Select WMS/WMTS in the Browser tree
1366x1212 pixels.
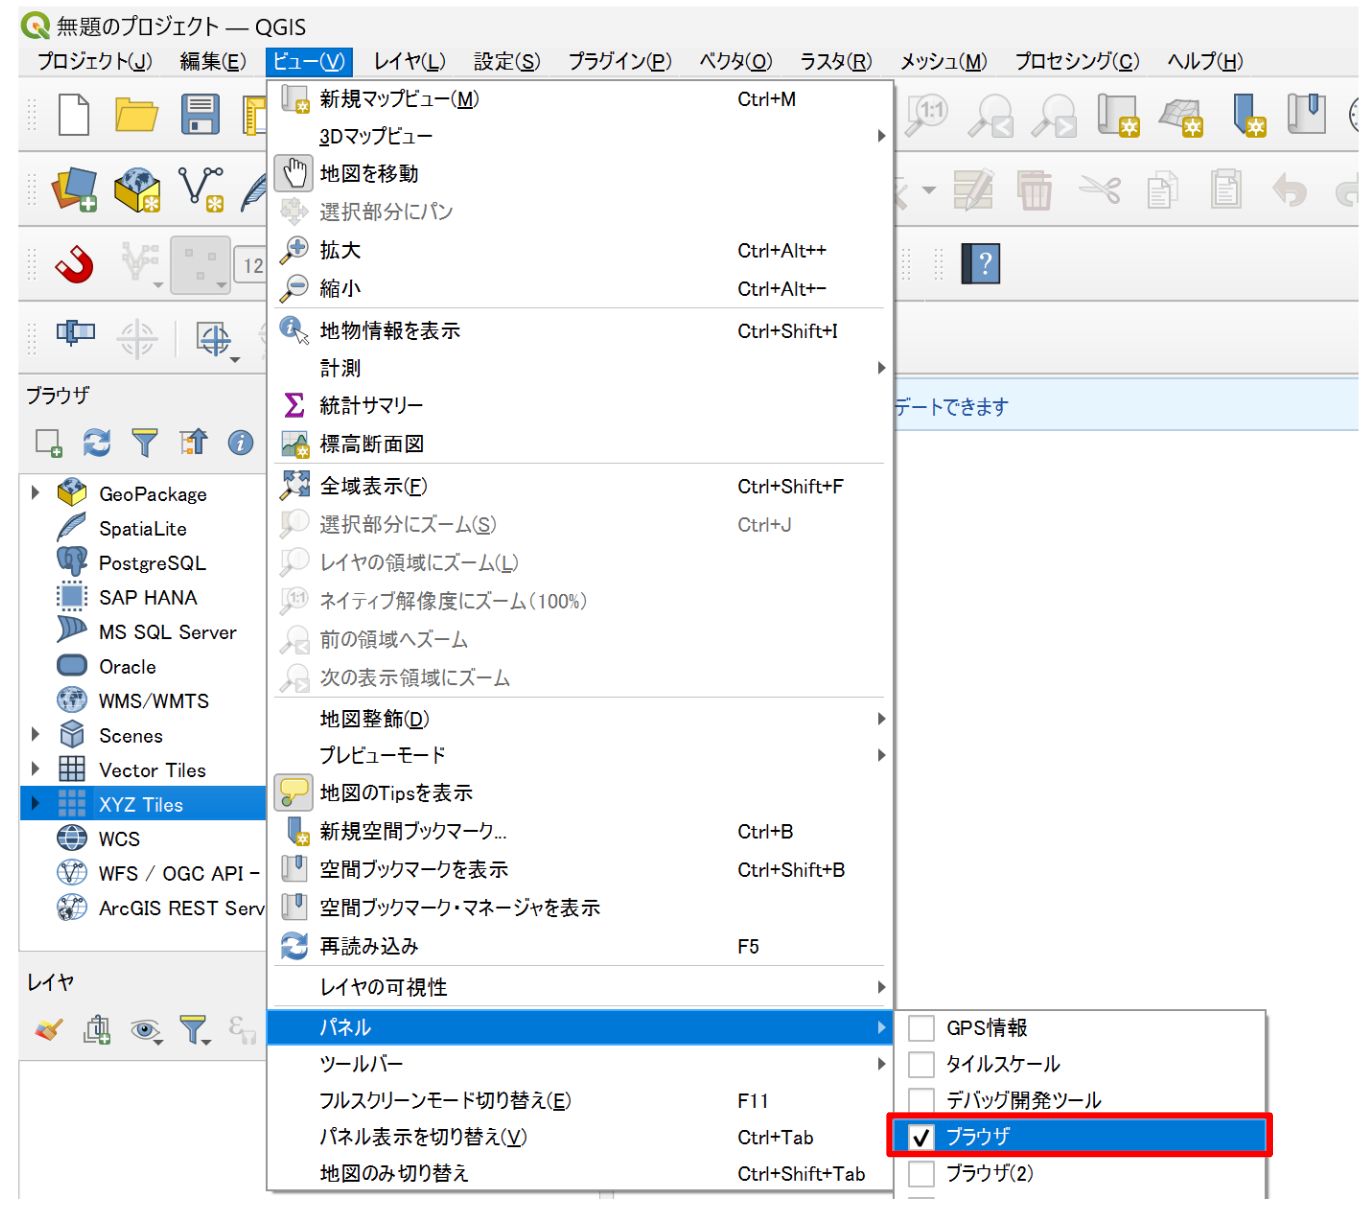click(x=153, y=701)
